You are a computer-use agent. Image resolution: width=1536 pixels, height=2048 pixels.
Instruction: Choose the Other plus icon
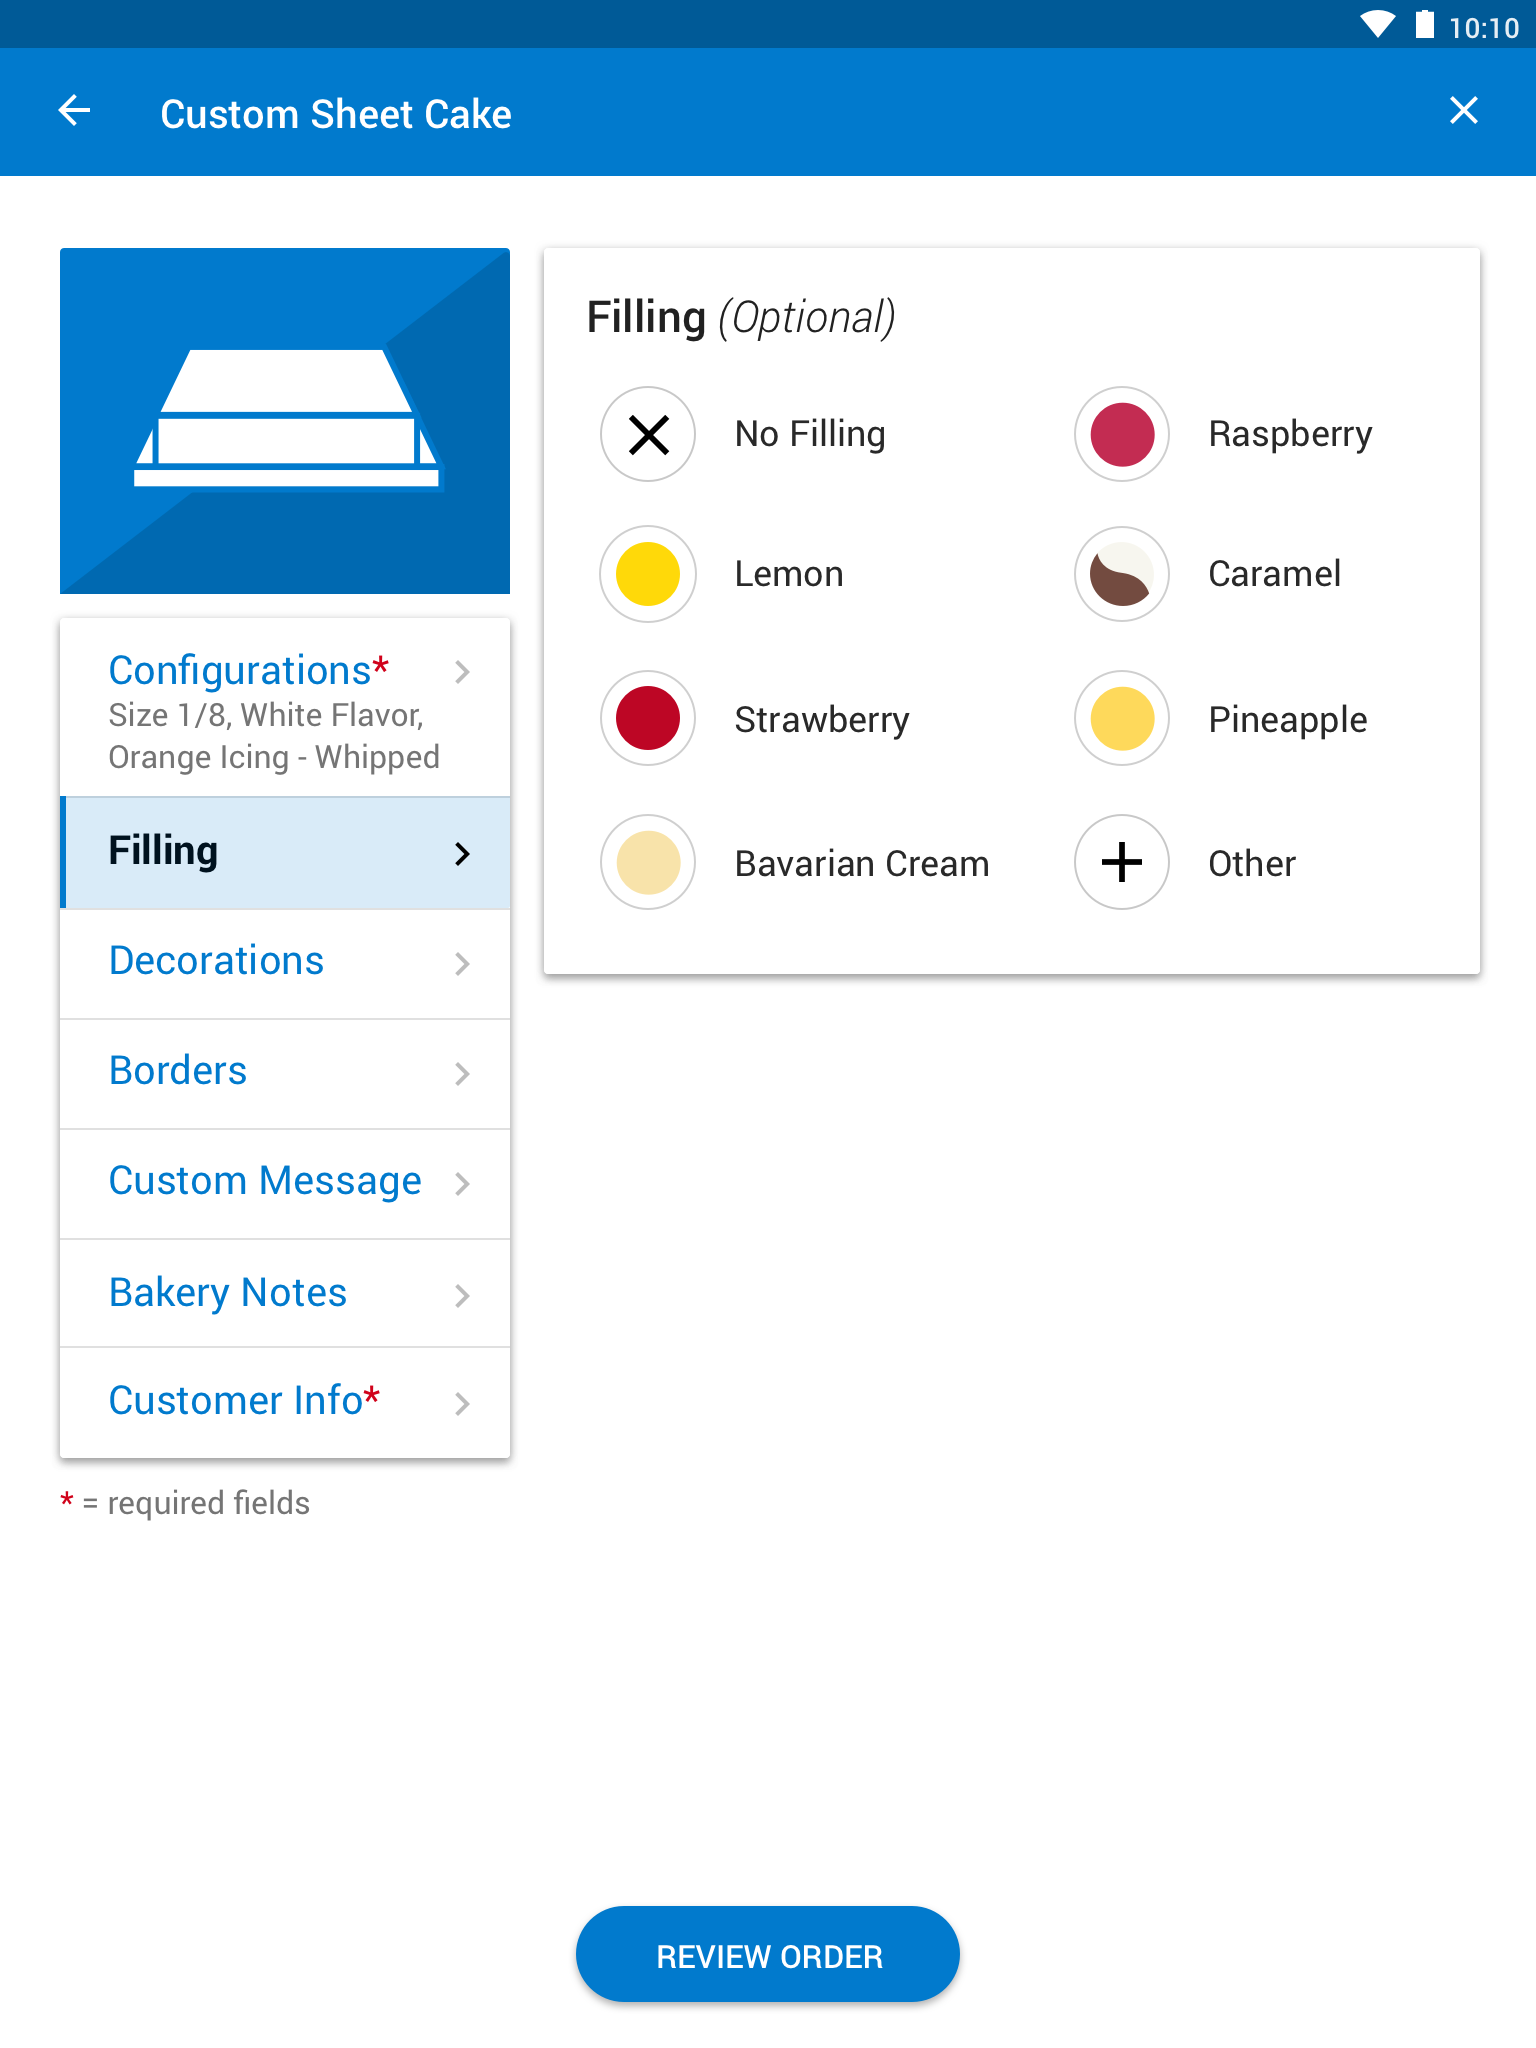pos(1122,862)
